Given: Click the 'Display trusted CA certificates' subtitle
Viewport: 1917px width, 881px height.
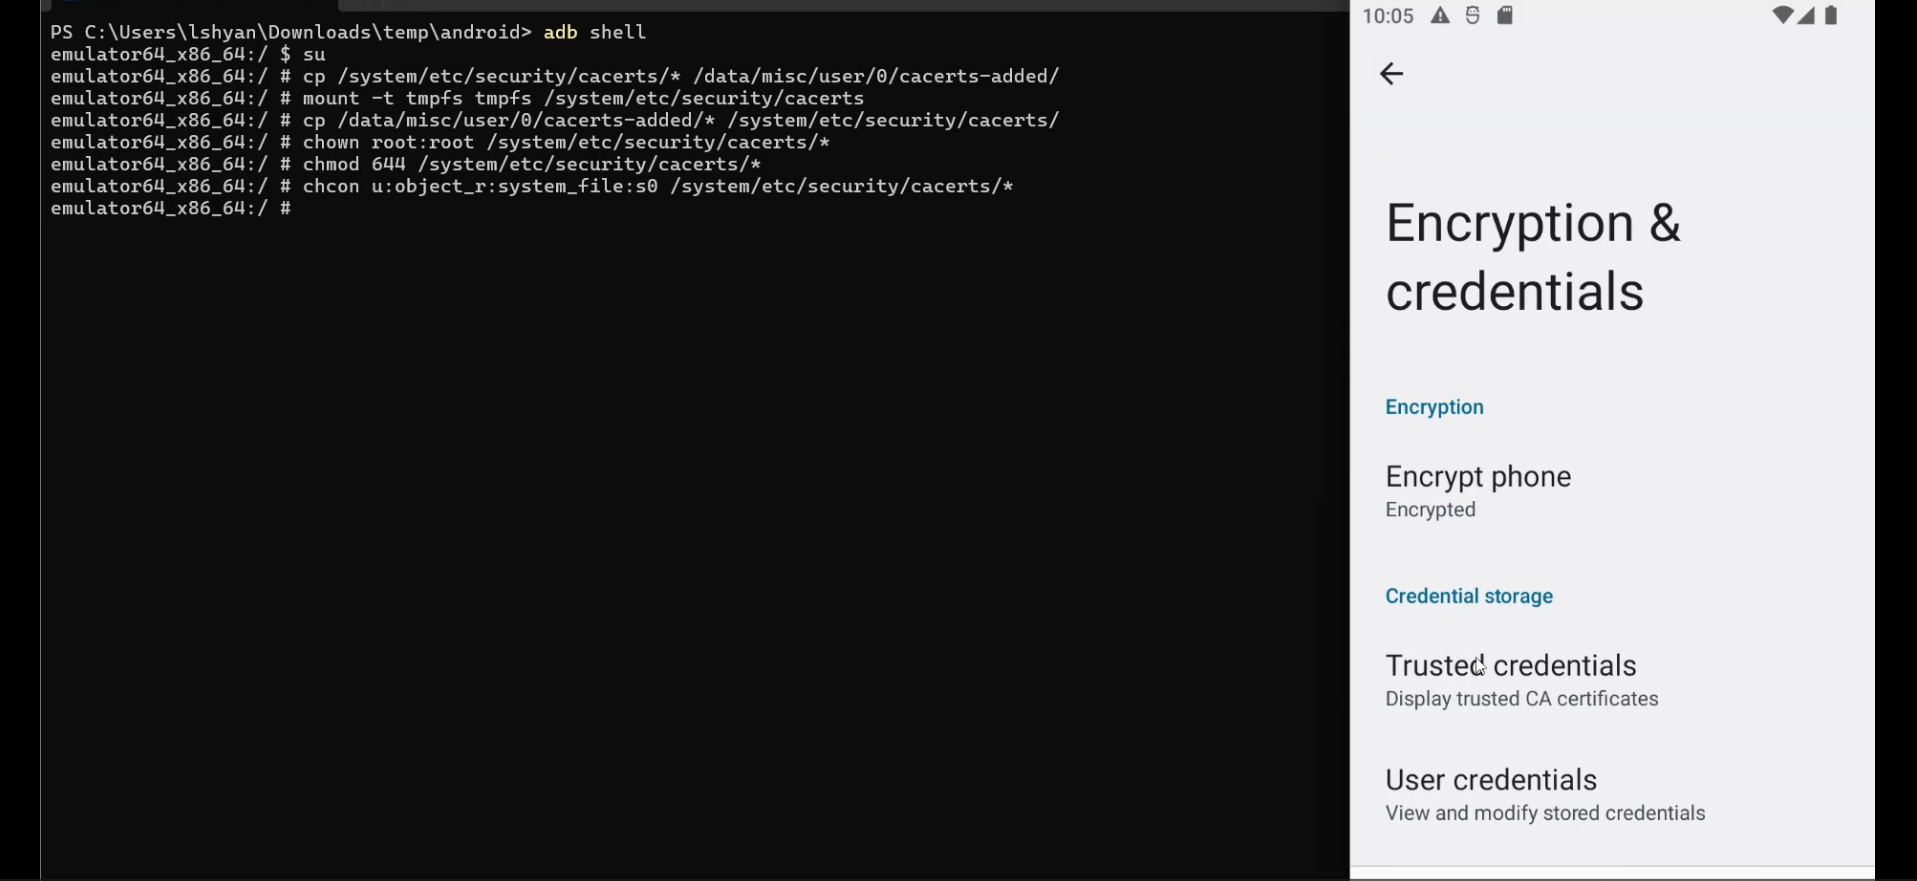Looking at the screenshot, I should (x=1521, y=699).
